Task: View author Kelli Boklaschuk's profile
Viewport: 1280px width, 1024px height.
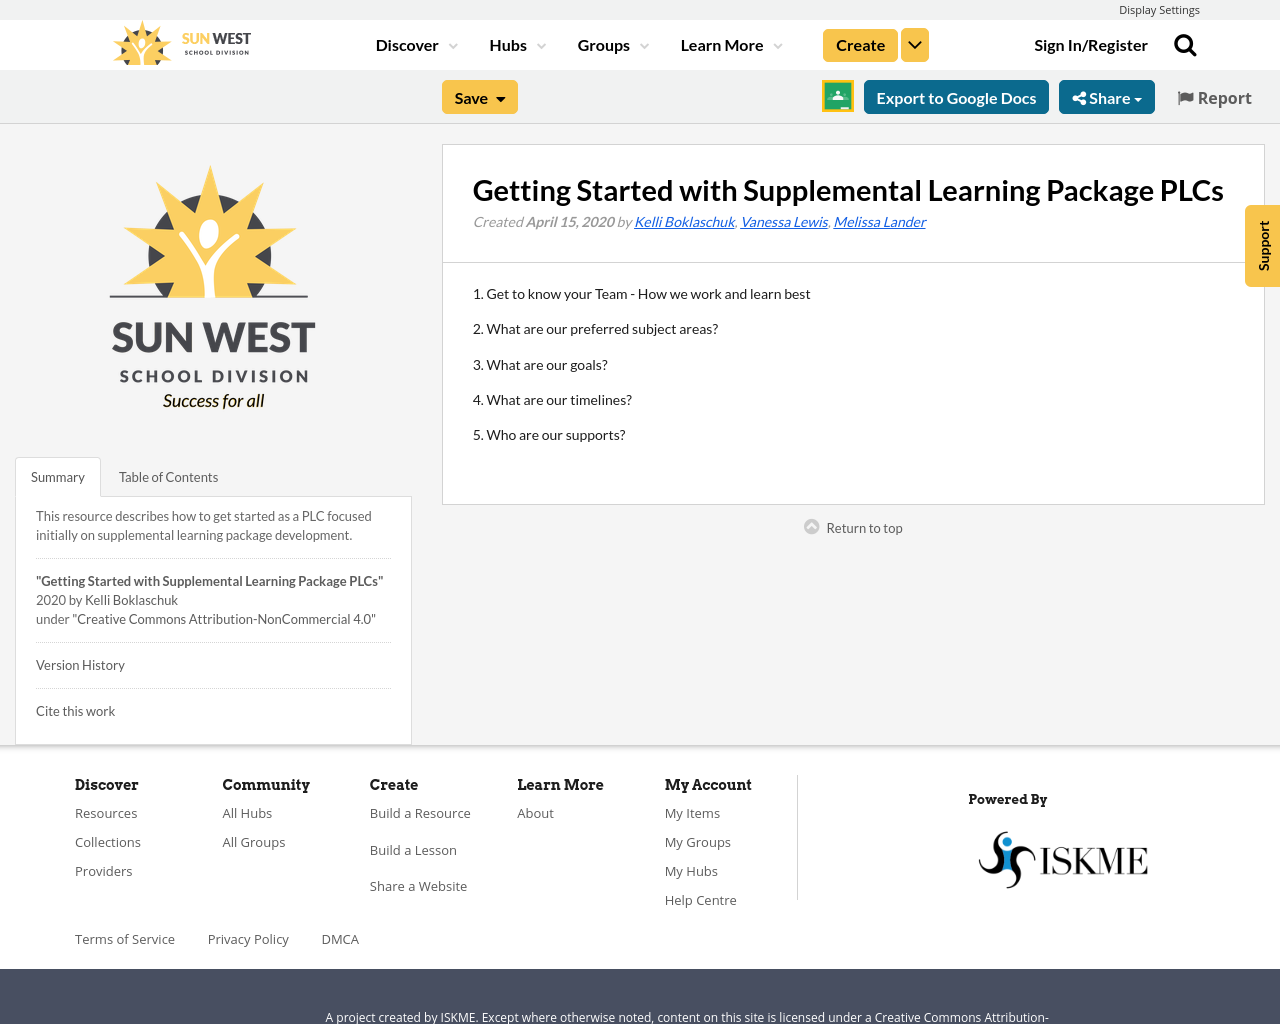Action: tap(684, 220)
